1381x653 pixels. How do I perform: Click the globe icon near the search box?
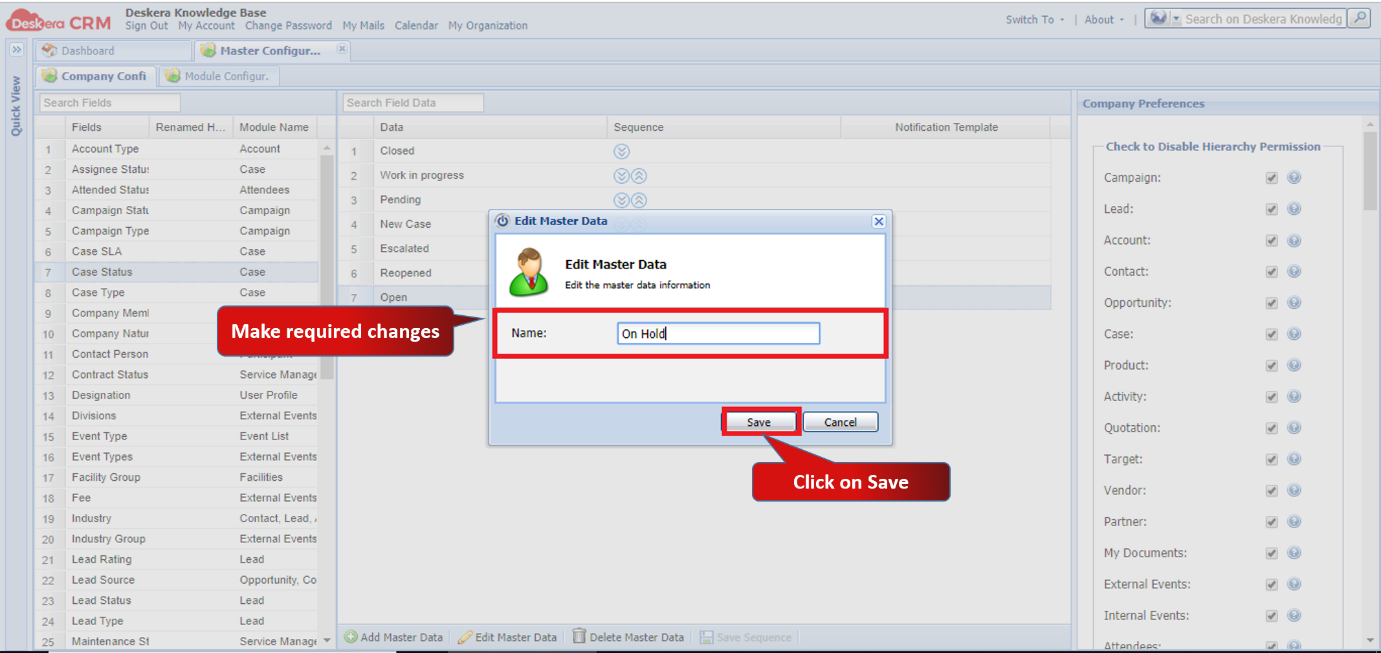tap(1160, 18)
